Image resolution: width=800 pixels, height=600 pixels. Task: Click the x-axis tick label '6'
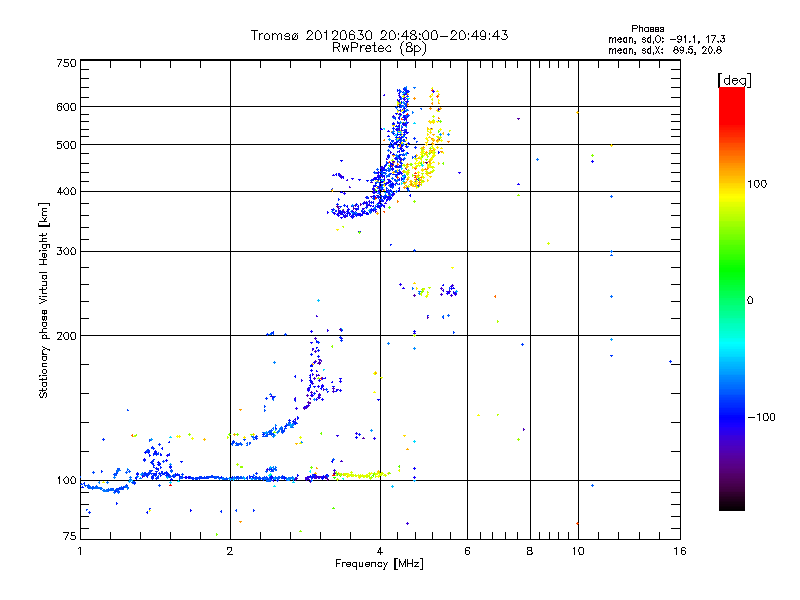pos(467,551)
